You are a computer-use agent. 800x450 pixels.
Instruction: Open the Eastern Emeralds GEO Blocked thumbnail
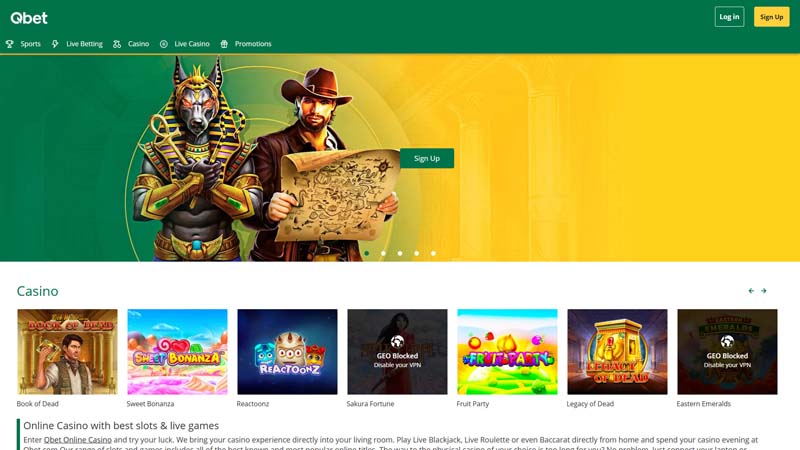coord(728,352)
